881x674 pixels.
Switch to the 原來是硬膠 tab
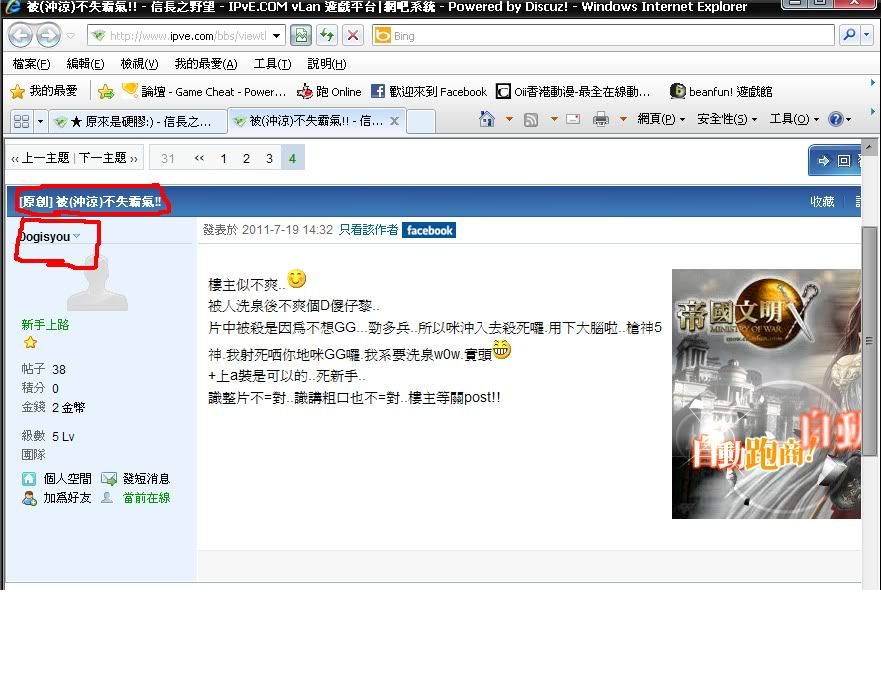click(x=137, y=121)
